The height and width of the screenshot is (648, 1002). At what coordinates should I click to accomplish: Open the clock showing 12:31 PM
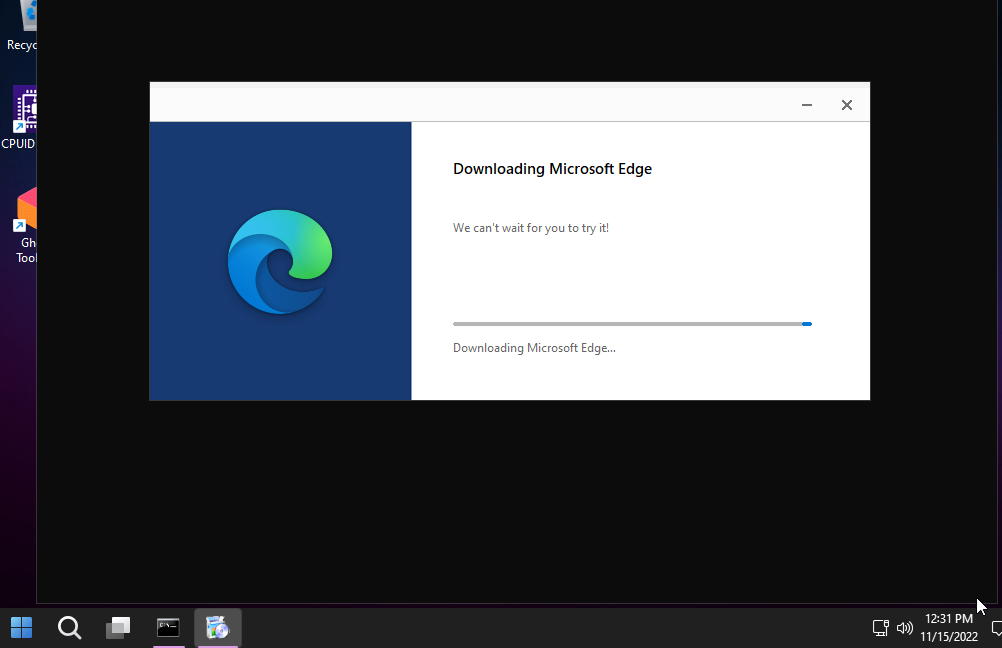point(949,628)
